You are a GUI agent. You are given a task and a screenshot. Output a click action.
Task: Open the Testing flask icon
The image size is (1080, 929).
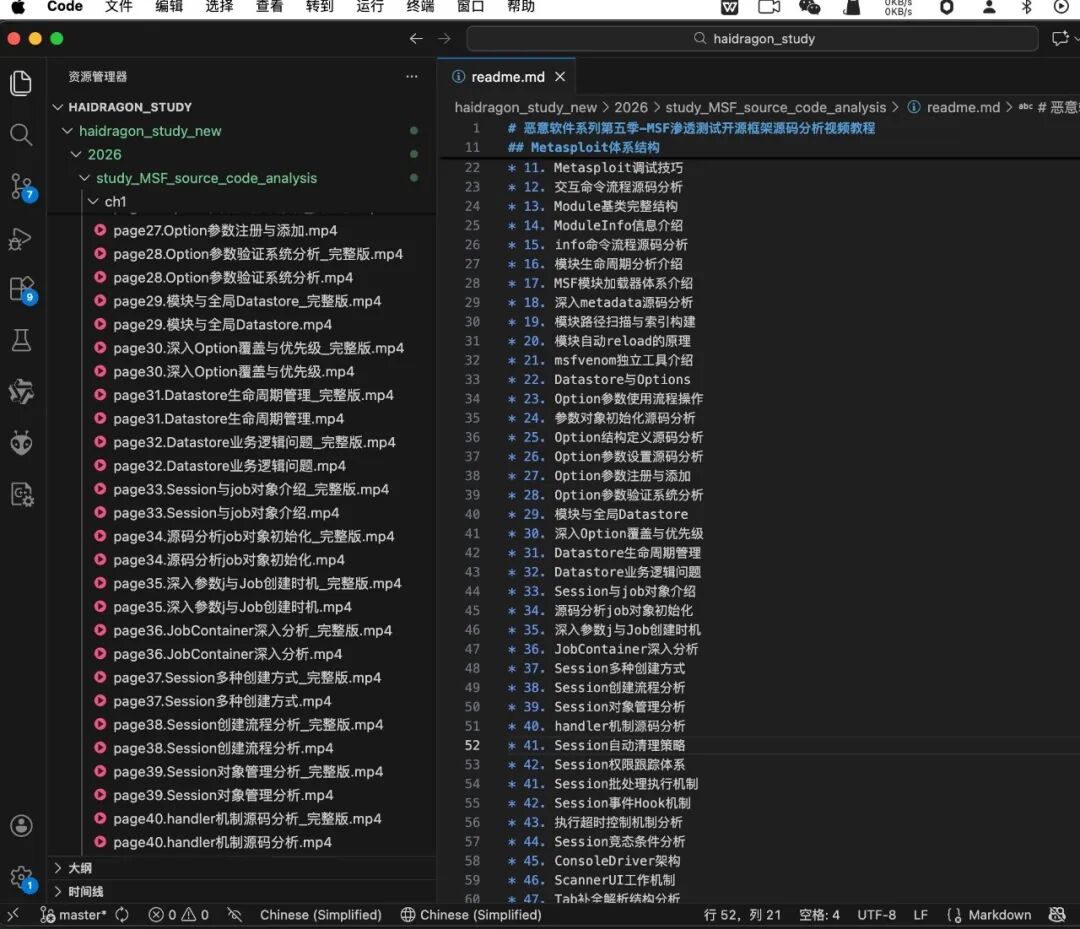(21, 340)
